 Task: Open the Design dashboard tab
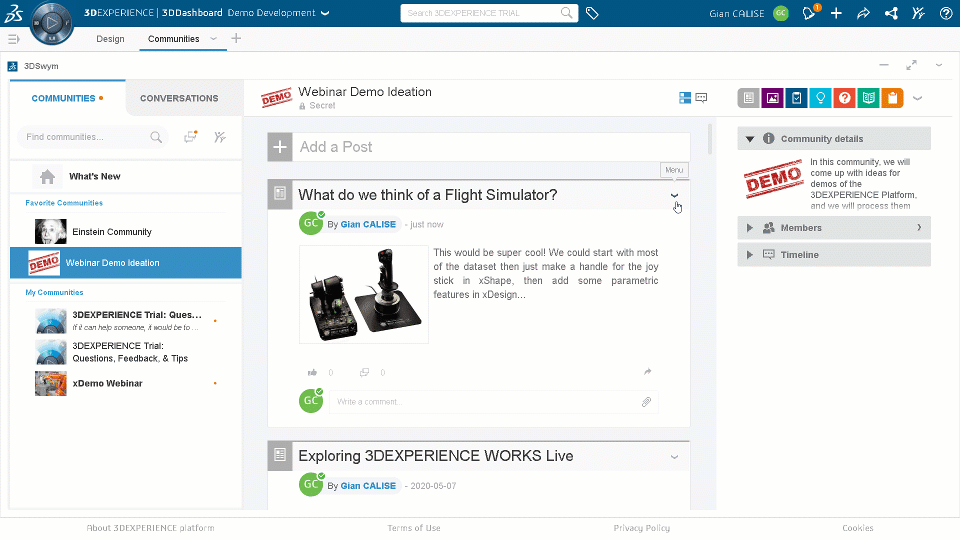coord(110,39)
